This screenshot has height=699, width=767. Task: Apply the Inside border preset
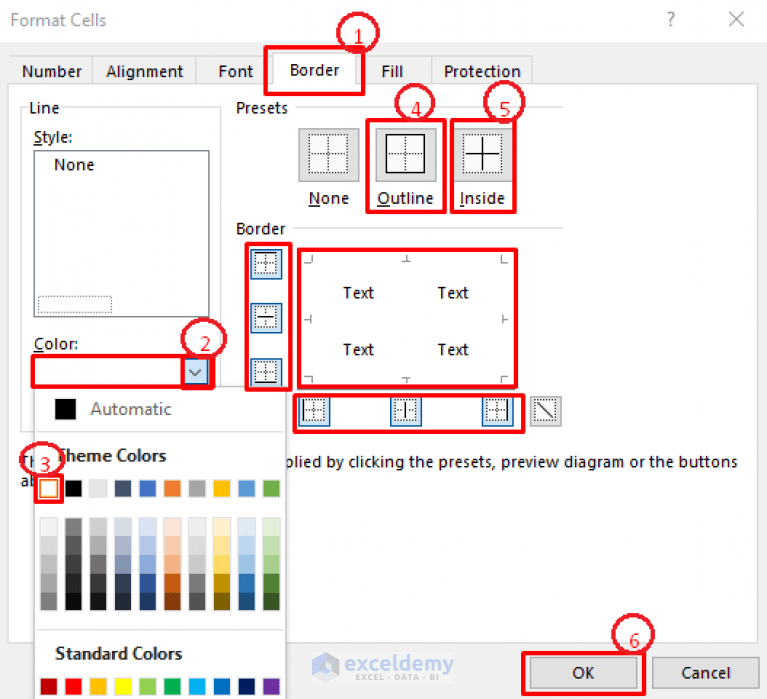tap(482, 155)
